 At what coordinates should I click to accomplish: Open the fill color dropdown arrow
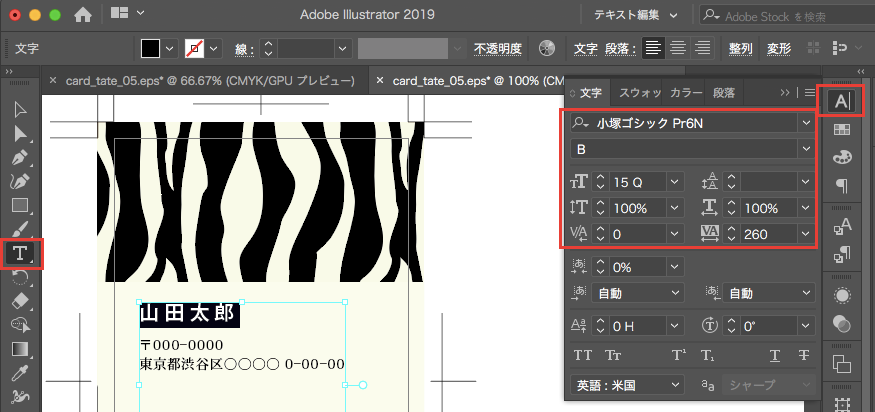pyautogui.click(x=170, y=49)
